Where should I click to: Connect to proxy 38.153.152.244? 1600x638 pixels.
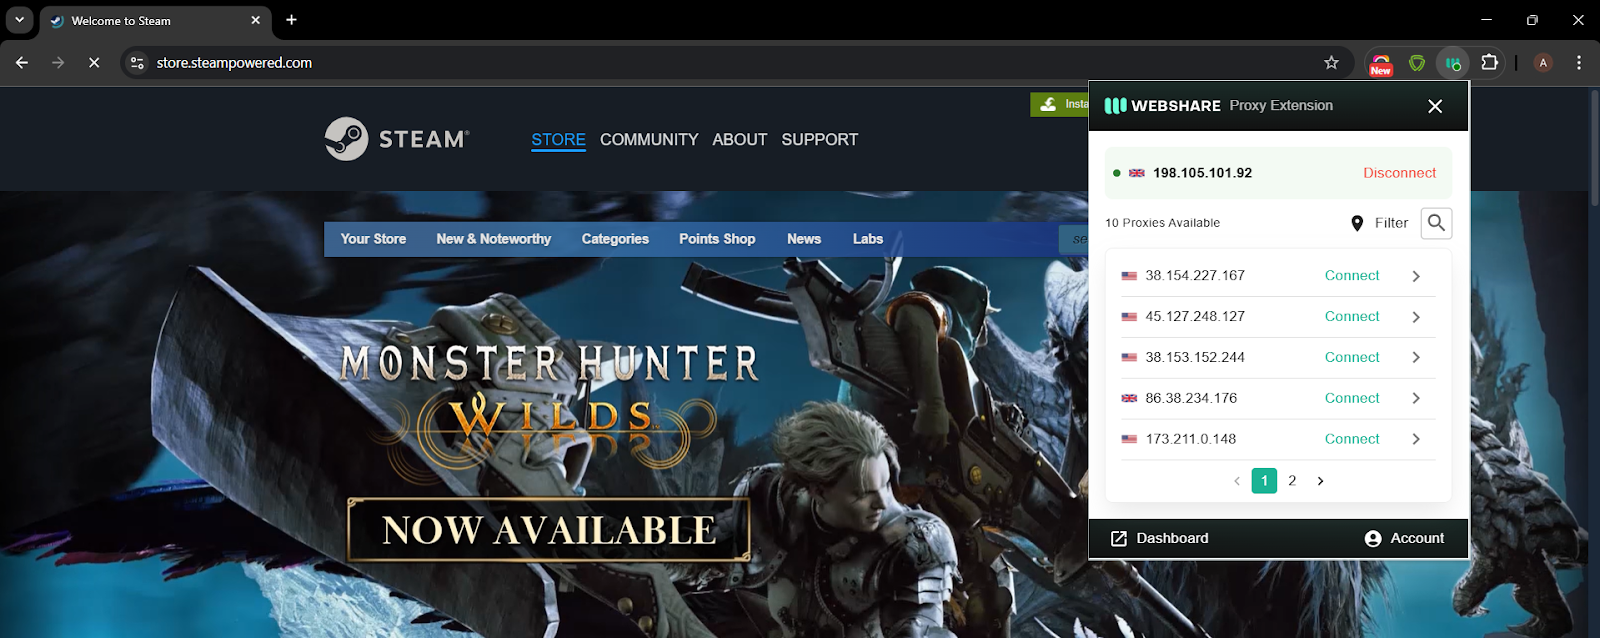[x=1352, y=358]
